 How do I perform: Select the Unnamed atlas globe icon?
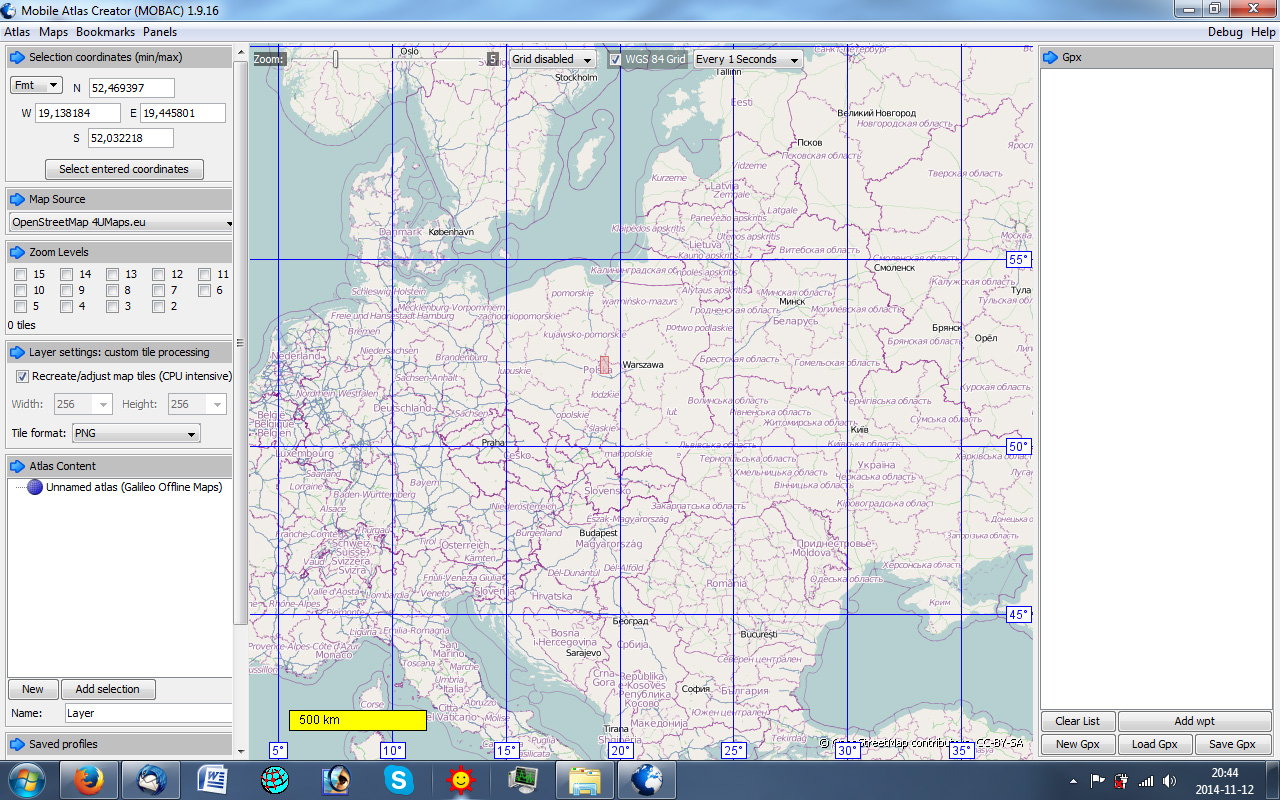click(x=35, y=487)
